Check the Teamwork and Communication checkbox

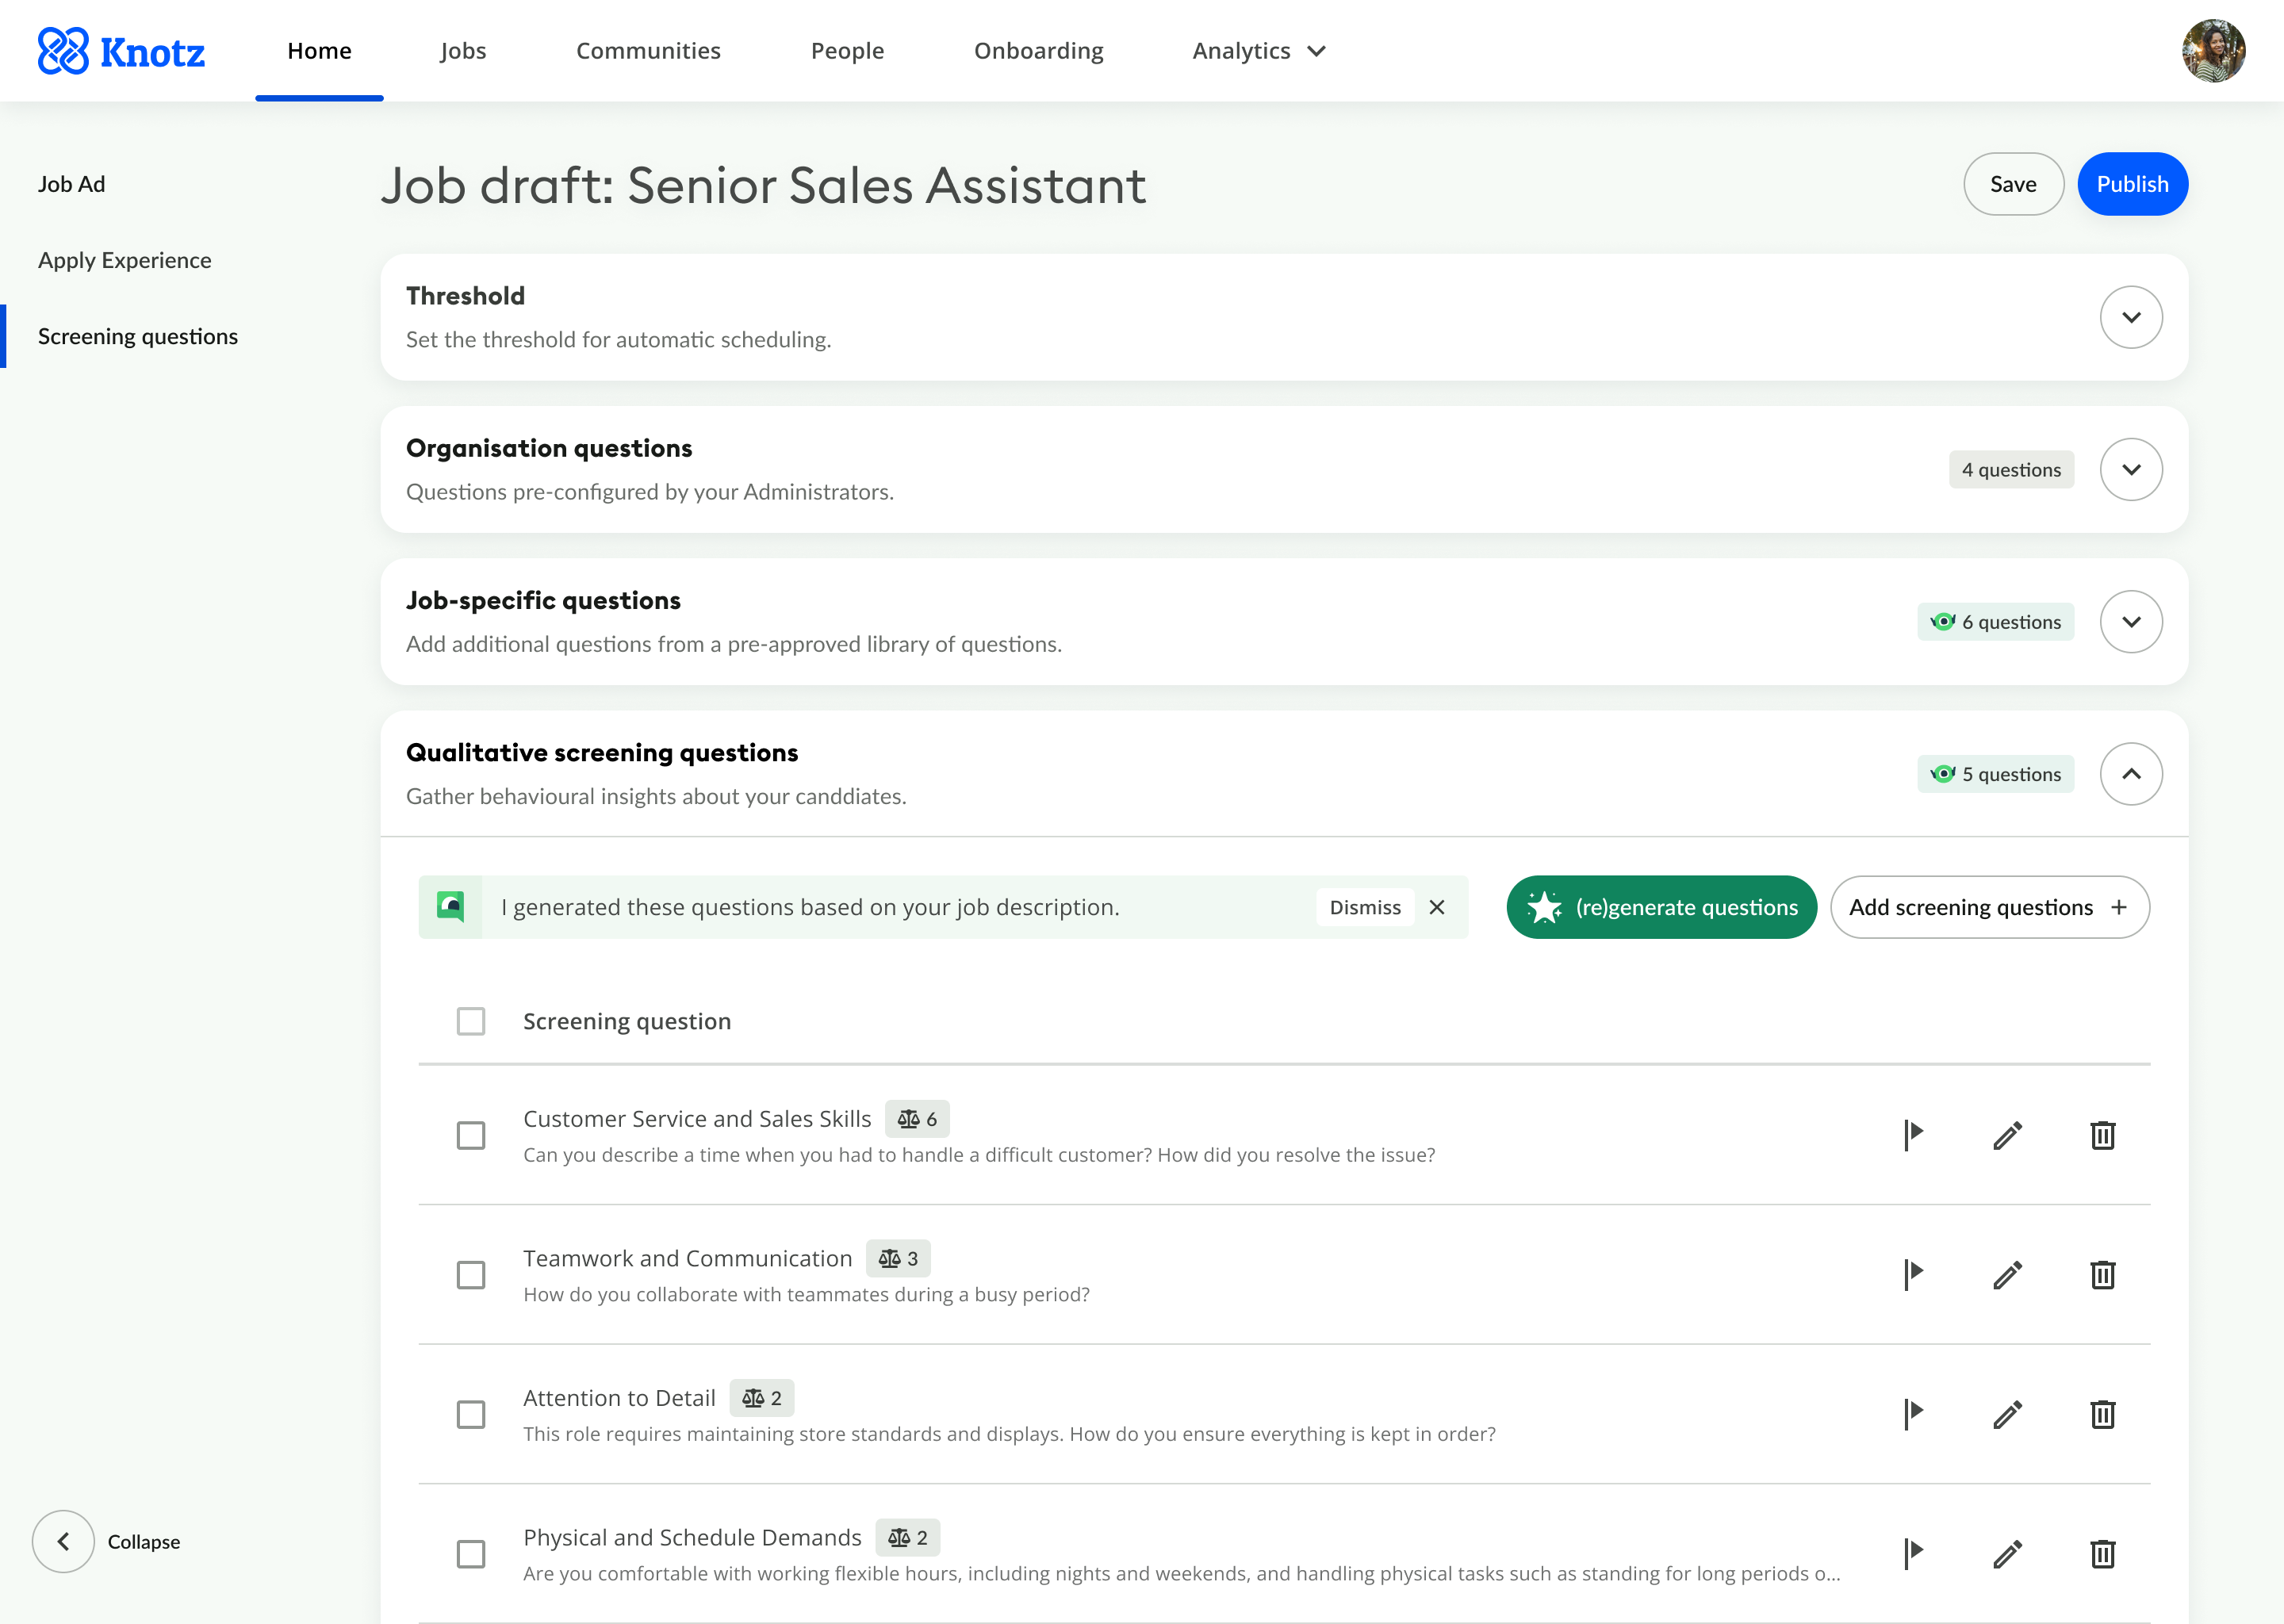click(471, 1275)
